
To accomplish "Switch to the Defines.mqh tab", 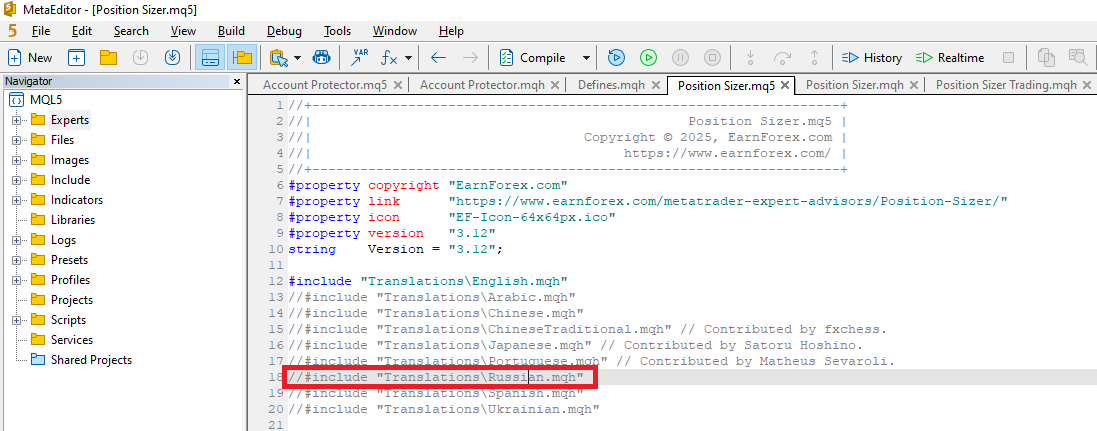I will 610,85.
